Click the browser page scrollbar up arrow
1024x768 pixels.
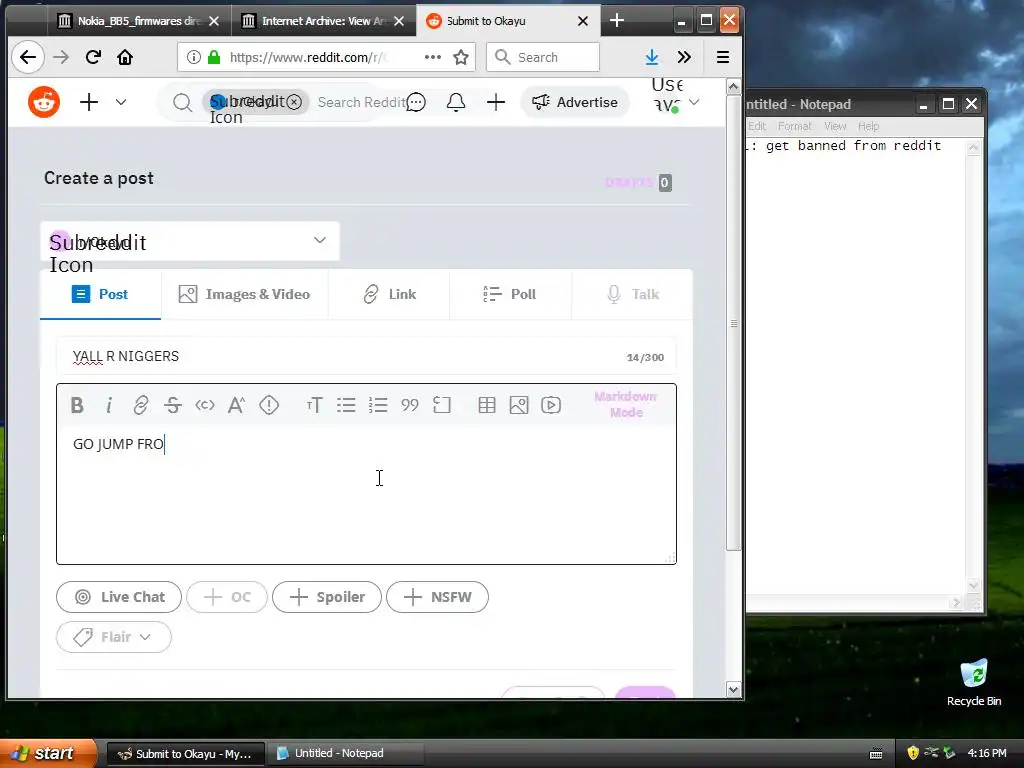733,87
